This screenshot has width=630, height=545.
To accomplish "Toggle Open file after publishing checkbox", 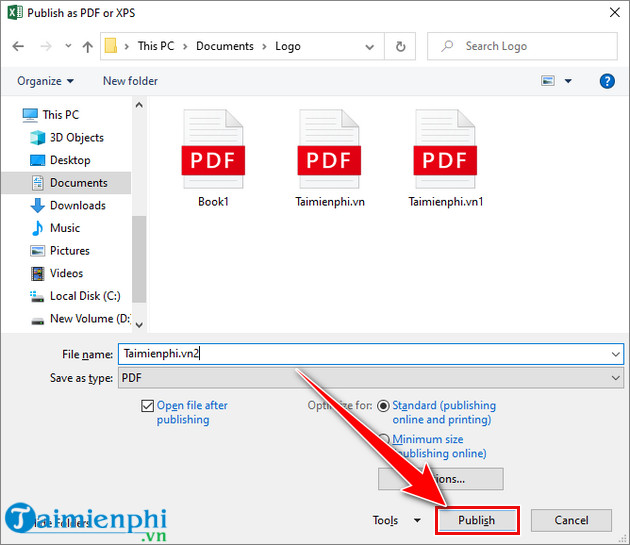I will click(x=147, y=406).
